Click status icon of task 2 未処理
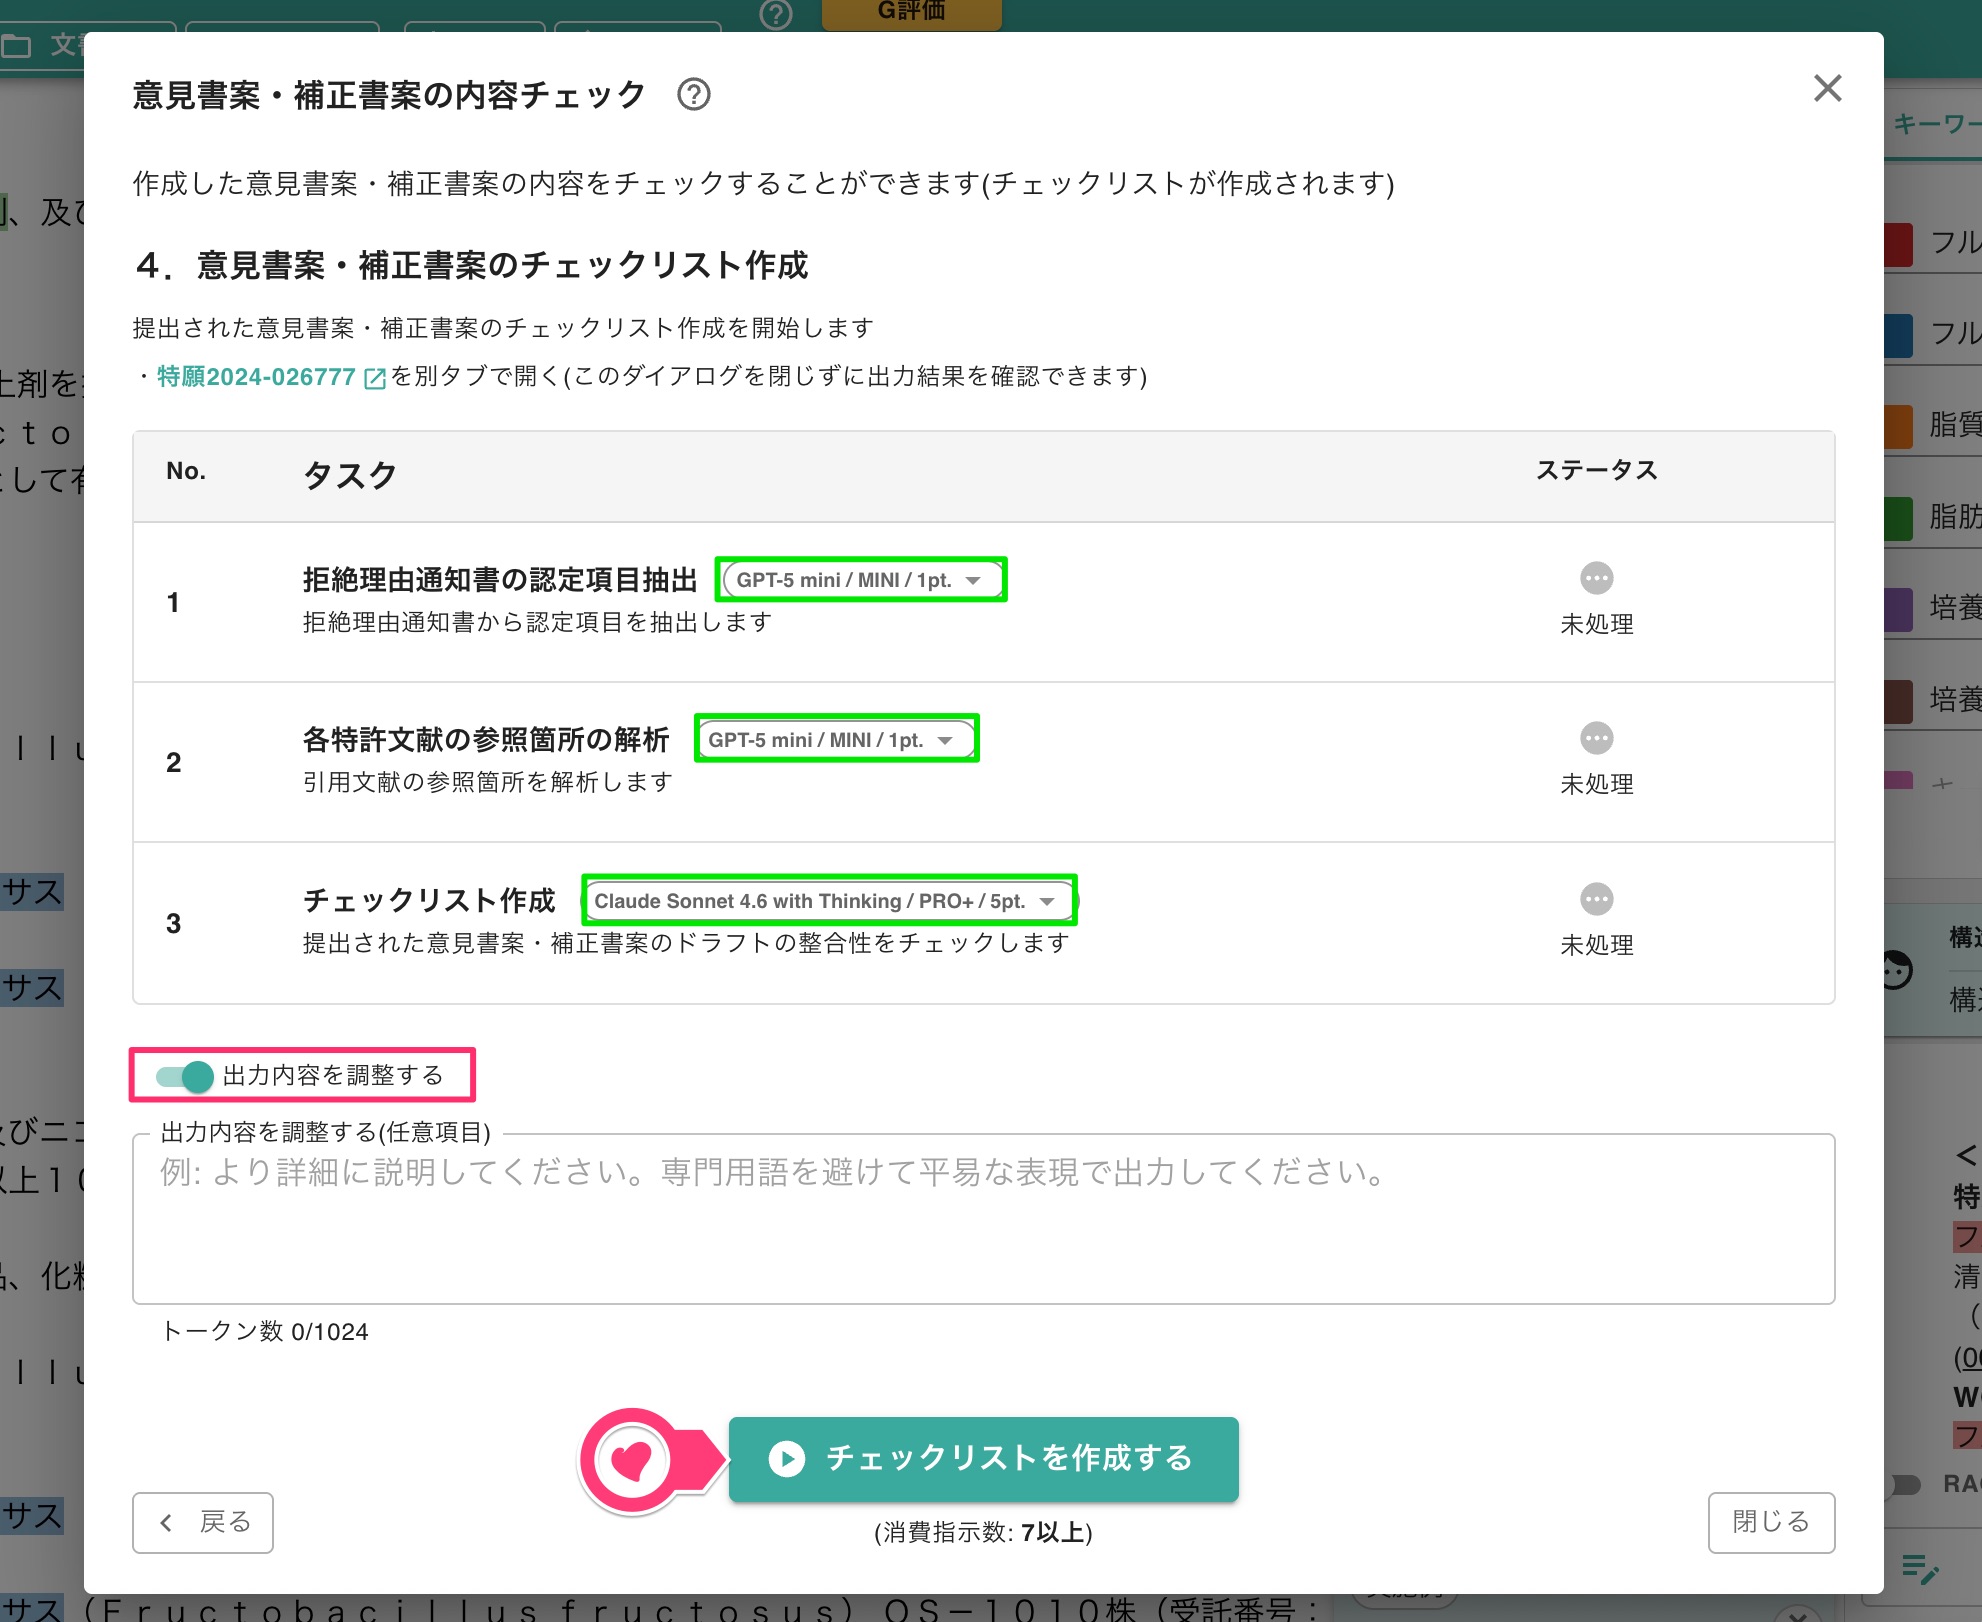This screenshot has width=1982, height=1622. [1596, 738]
